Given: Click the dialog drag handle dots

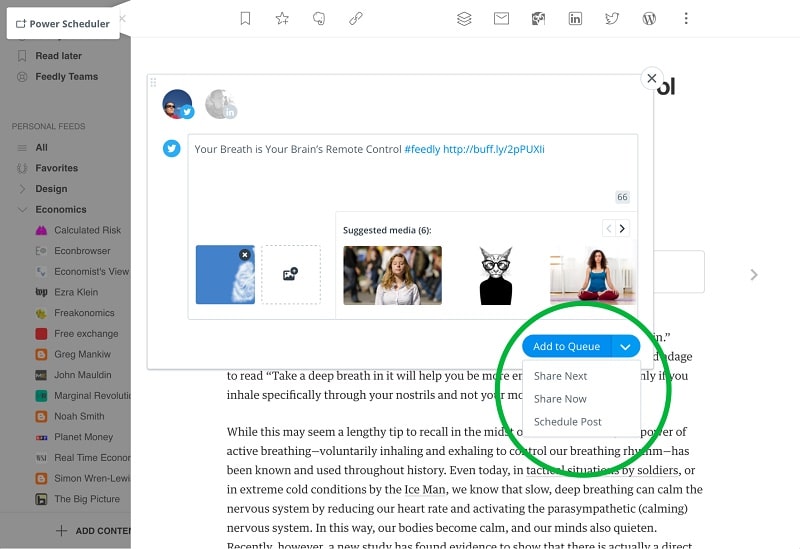Looking at the screenshot, I should tap(153, 82).
